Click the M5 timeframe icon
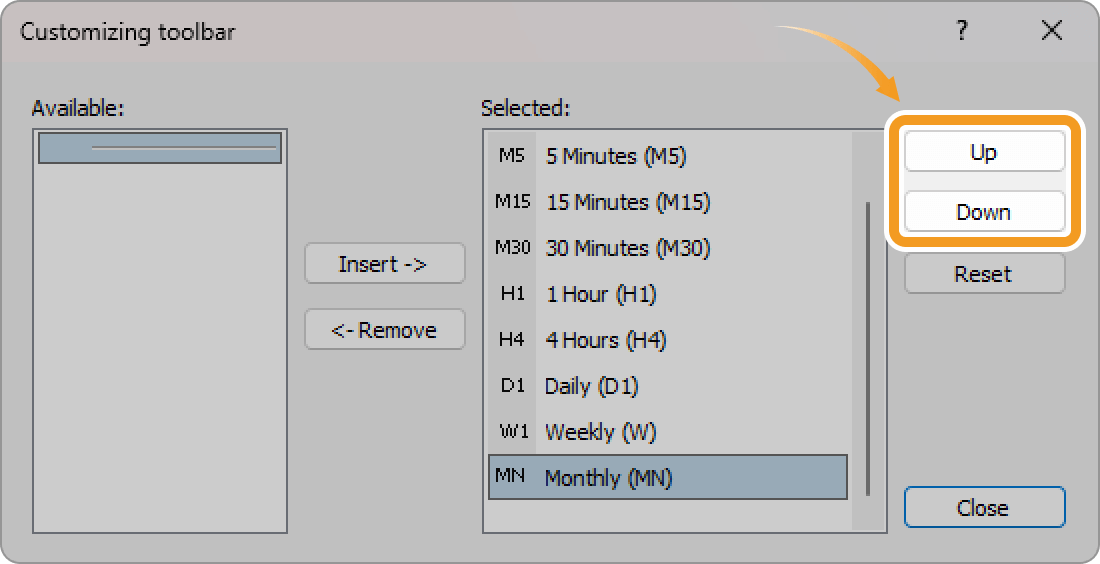Screen dimensions: 1100x564 [x=511, y=156]
